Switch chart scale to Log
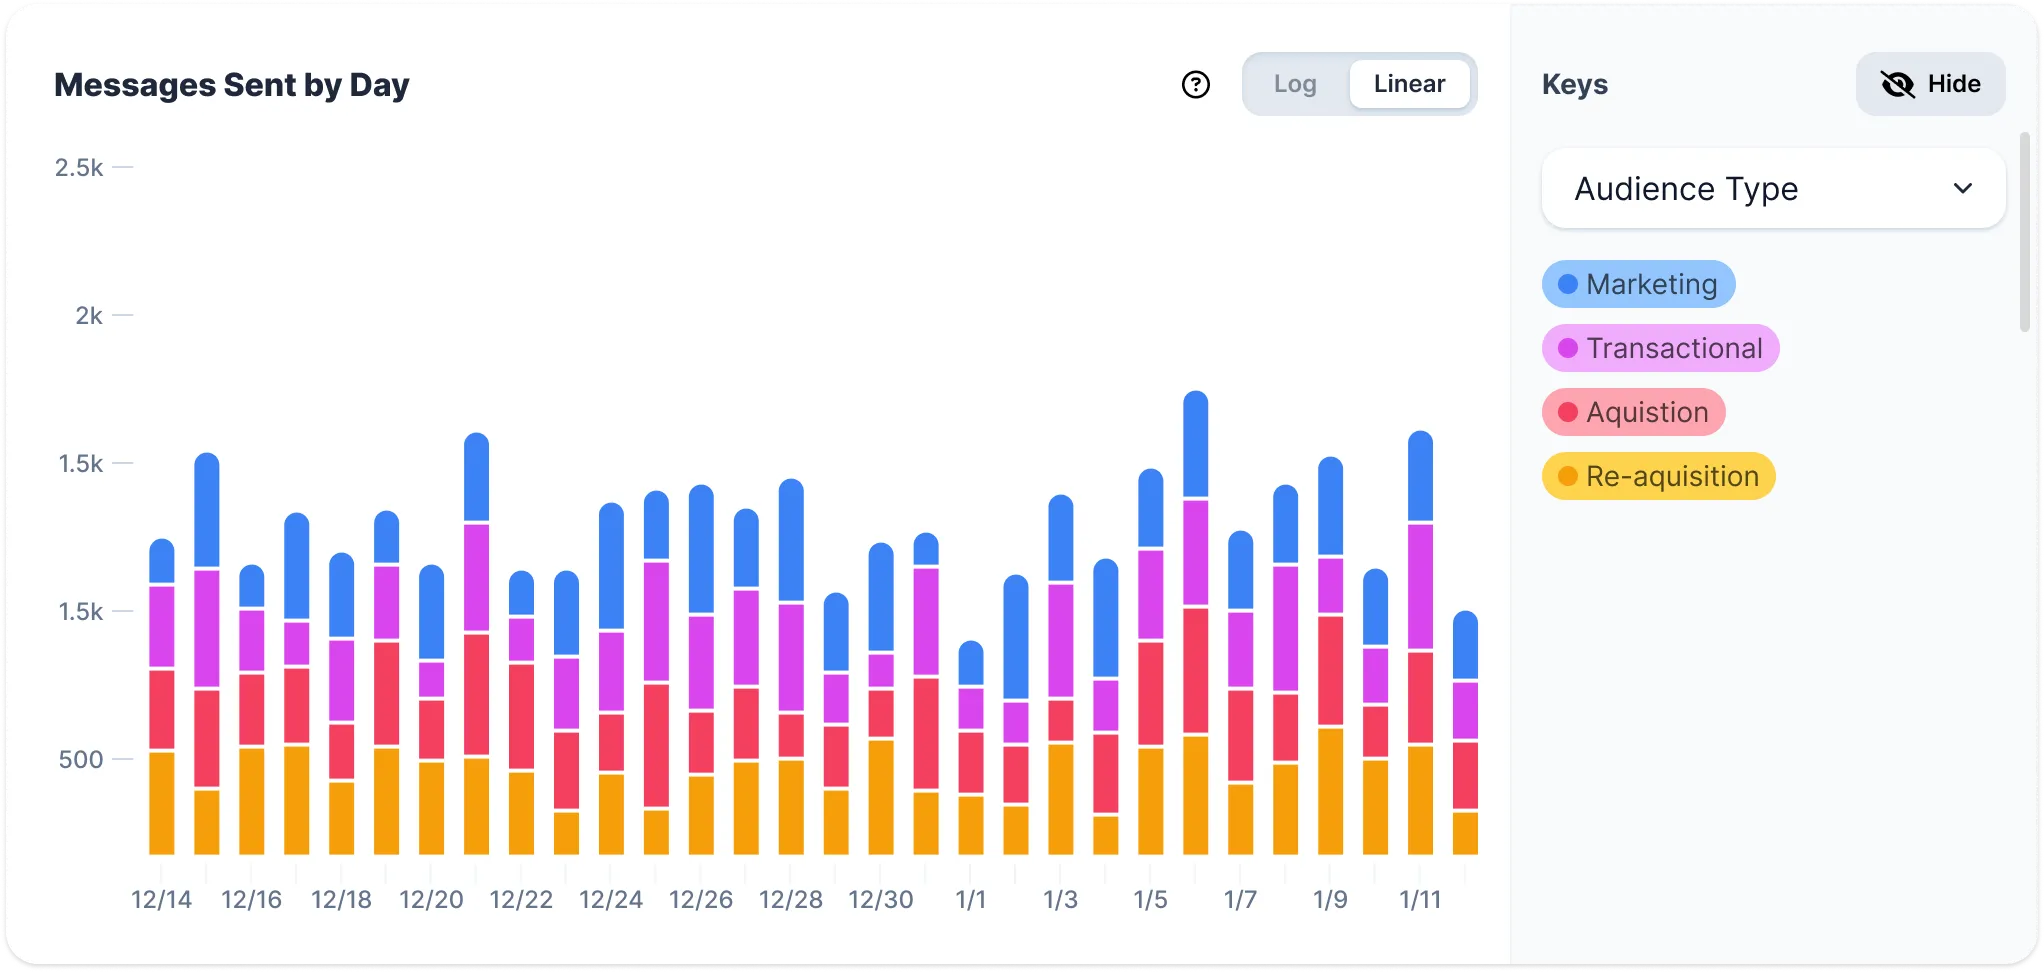The image size is (2044, 972). click(1295, 85)
